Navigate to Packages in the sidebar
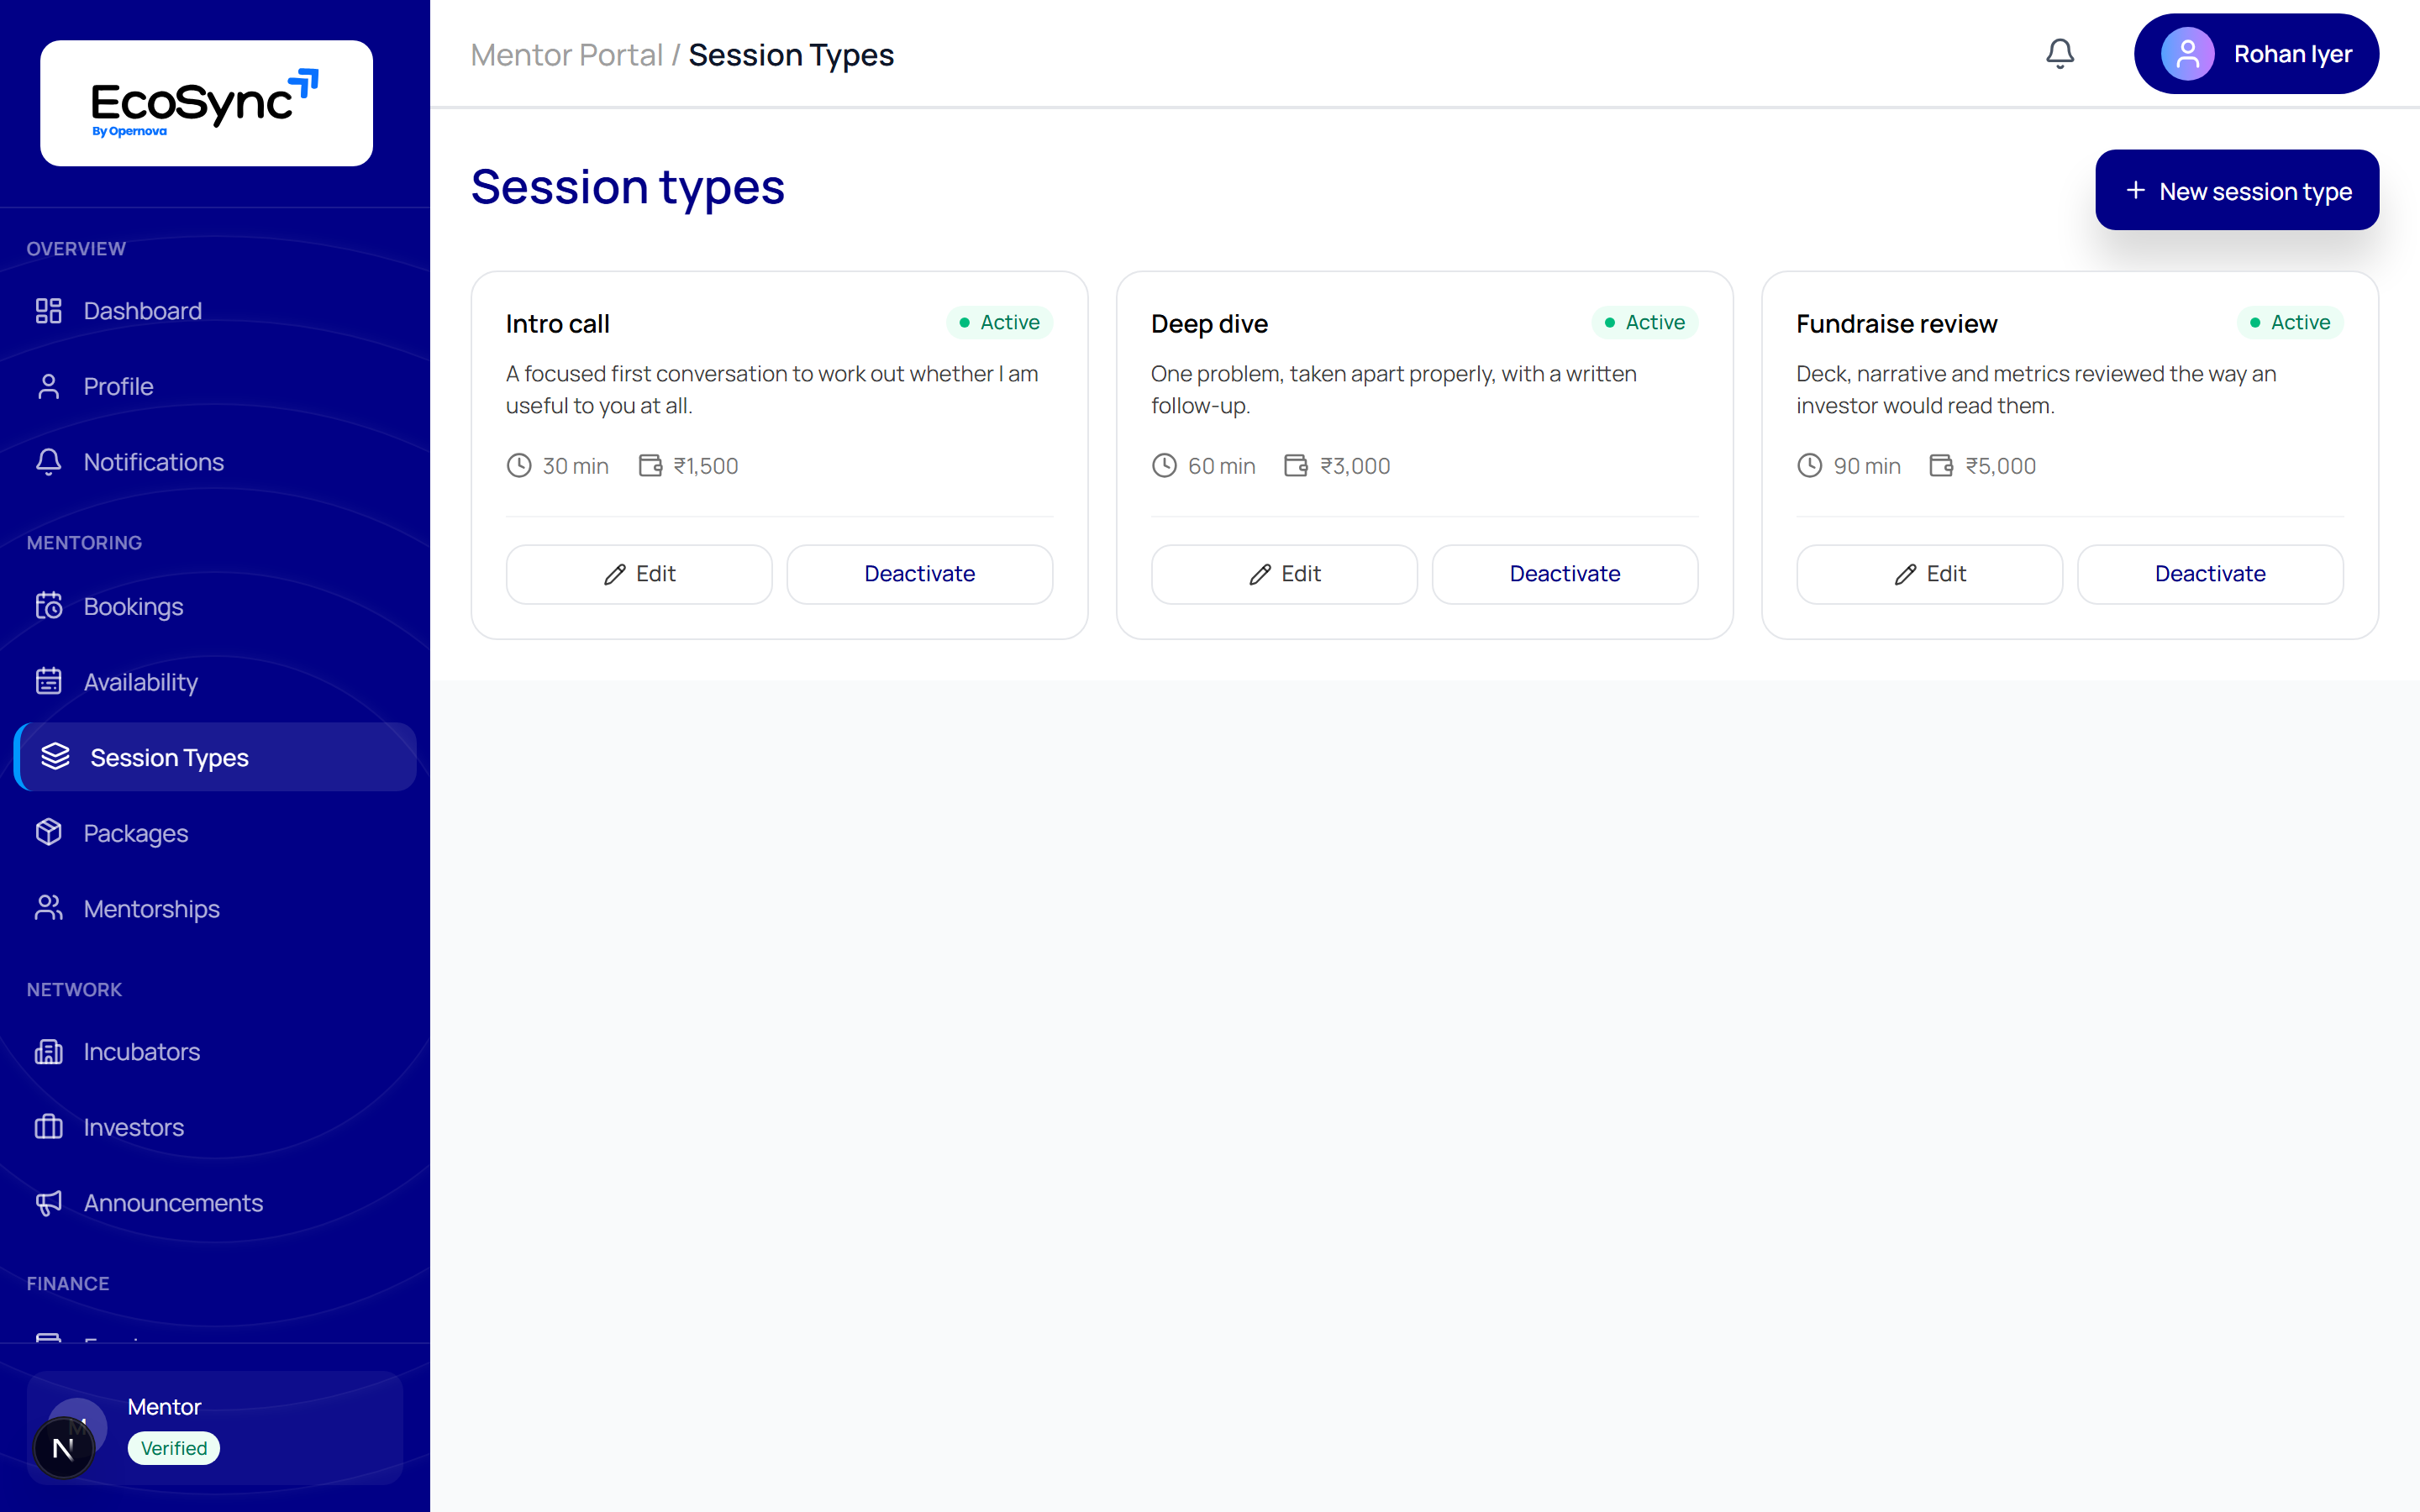 click(x=215, y=833)
